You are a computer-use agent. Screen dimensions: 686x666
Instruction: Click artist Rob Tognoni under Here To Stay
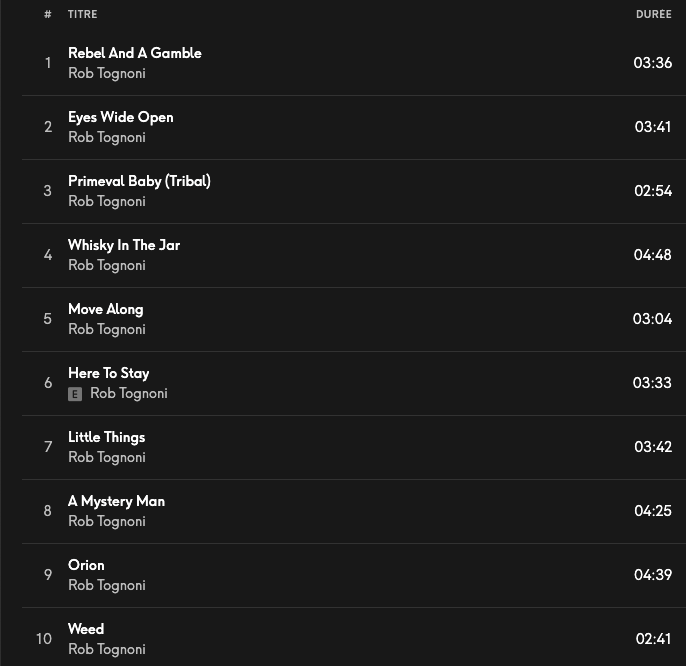pos(129,394)
